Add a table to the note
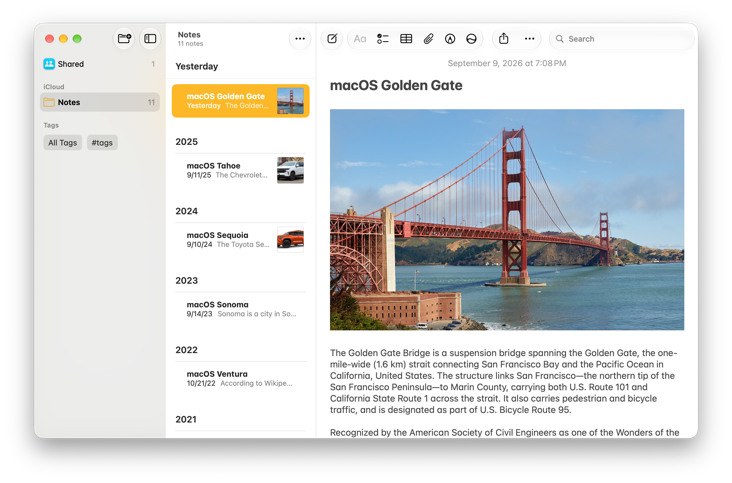This screenshot has height=483, width=732. click(x=406, y=39)
